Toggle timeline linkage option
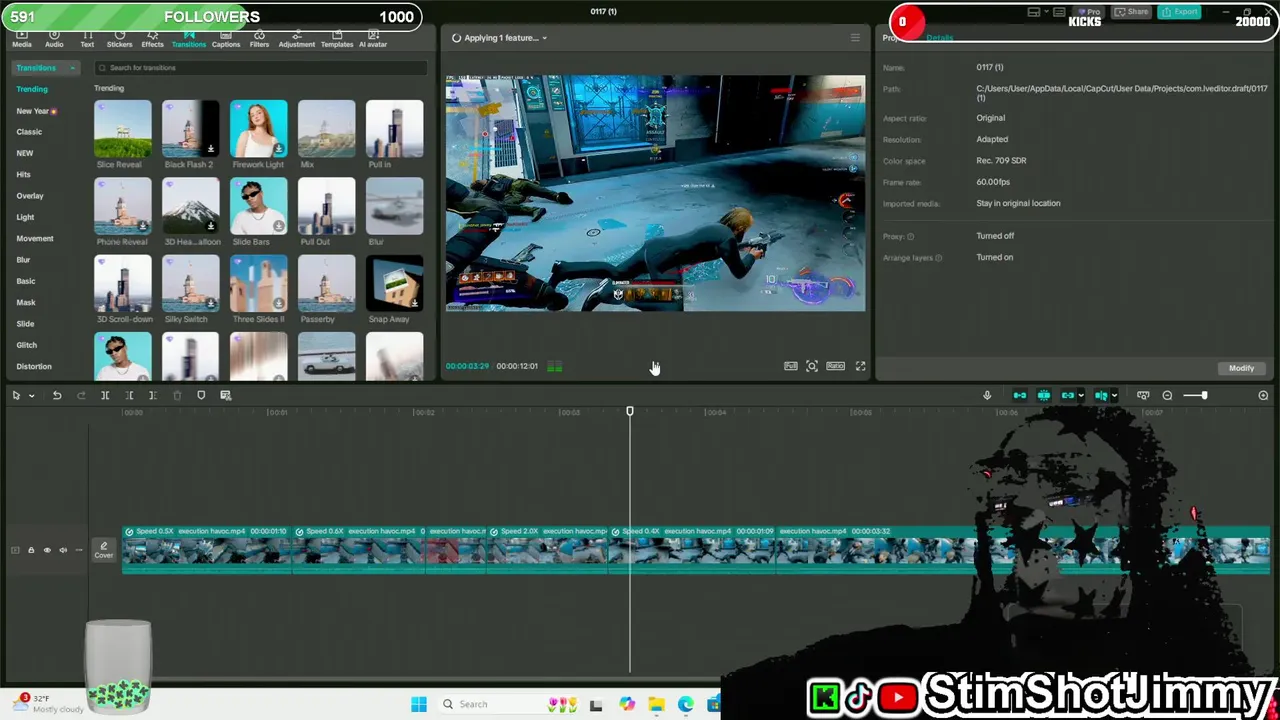The height and width of the screenshot is (720, 1280). (x=1067, y=396)
